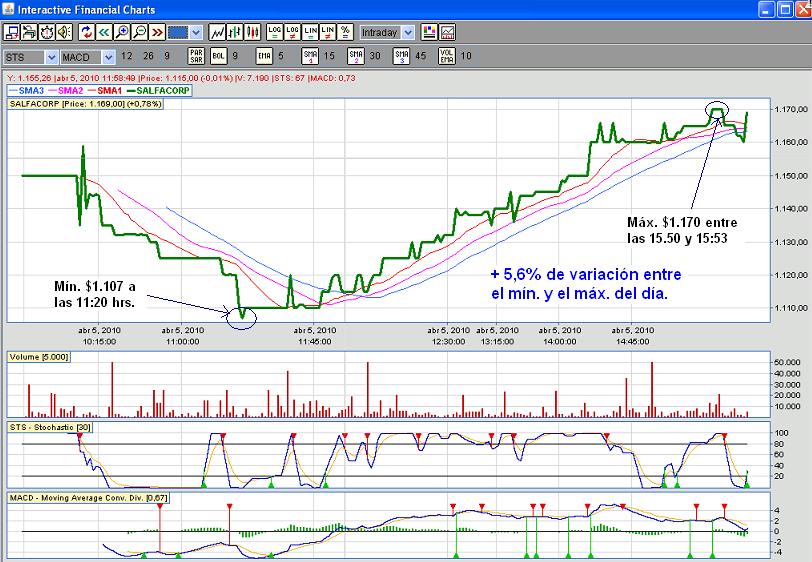Screen dimensions: 812x562
Task: Click the alarm clock timer icon
Action: point(47,32)
